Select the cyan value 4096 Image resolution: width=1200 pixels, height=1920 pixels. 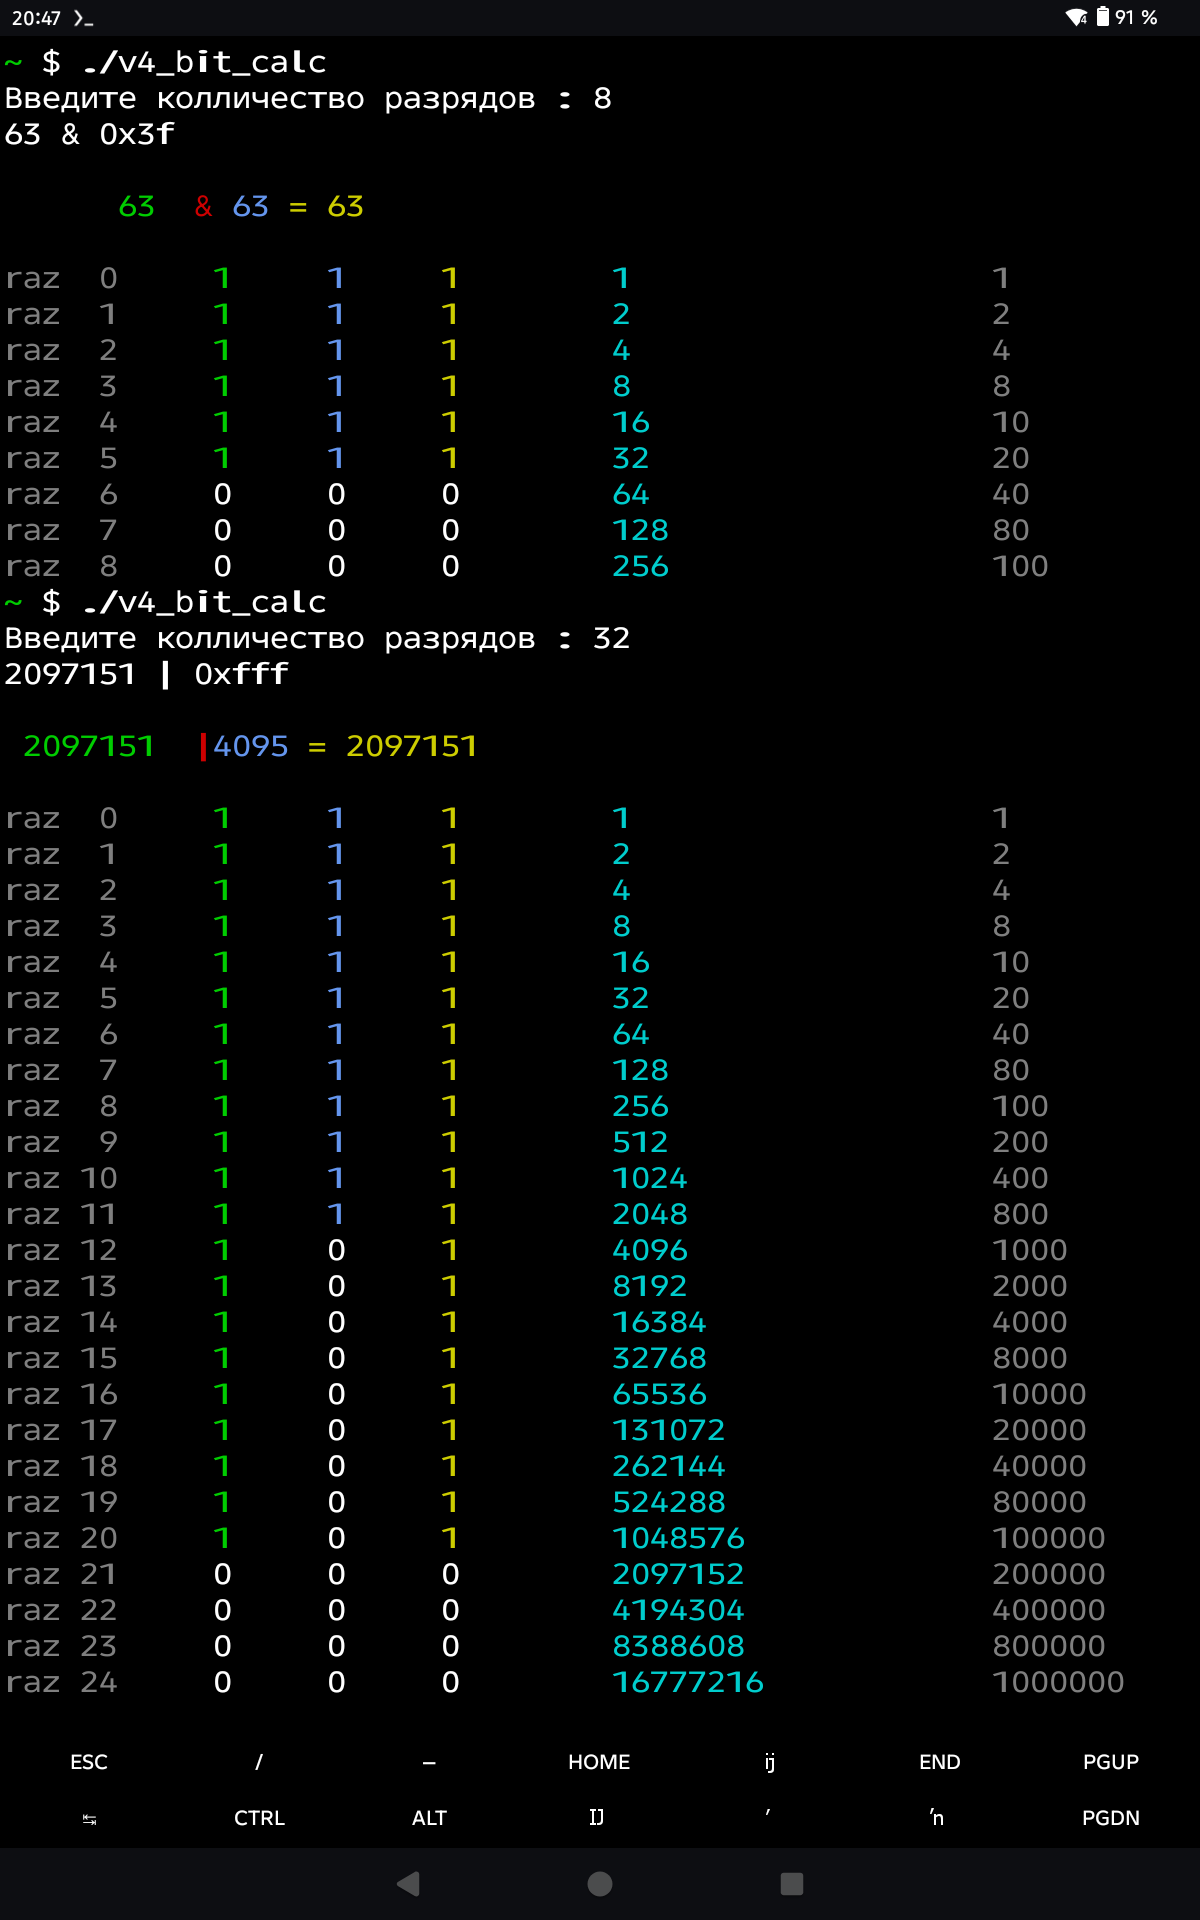pyautogui.click(x=650, y=1250)
